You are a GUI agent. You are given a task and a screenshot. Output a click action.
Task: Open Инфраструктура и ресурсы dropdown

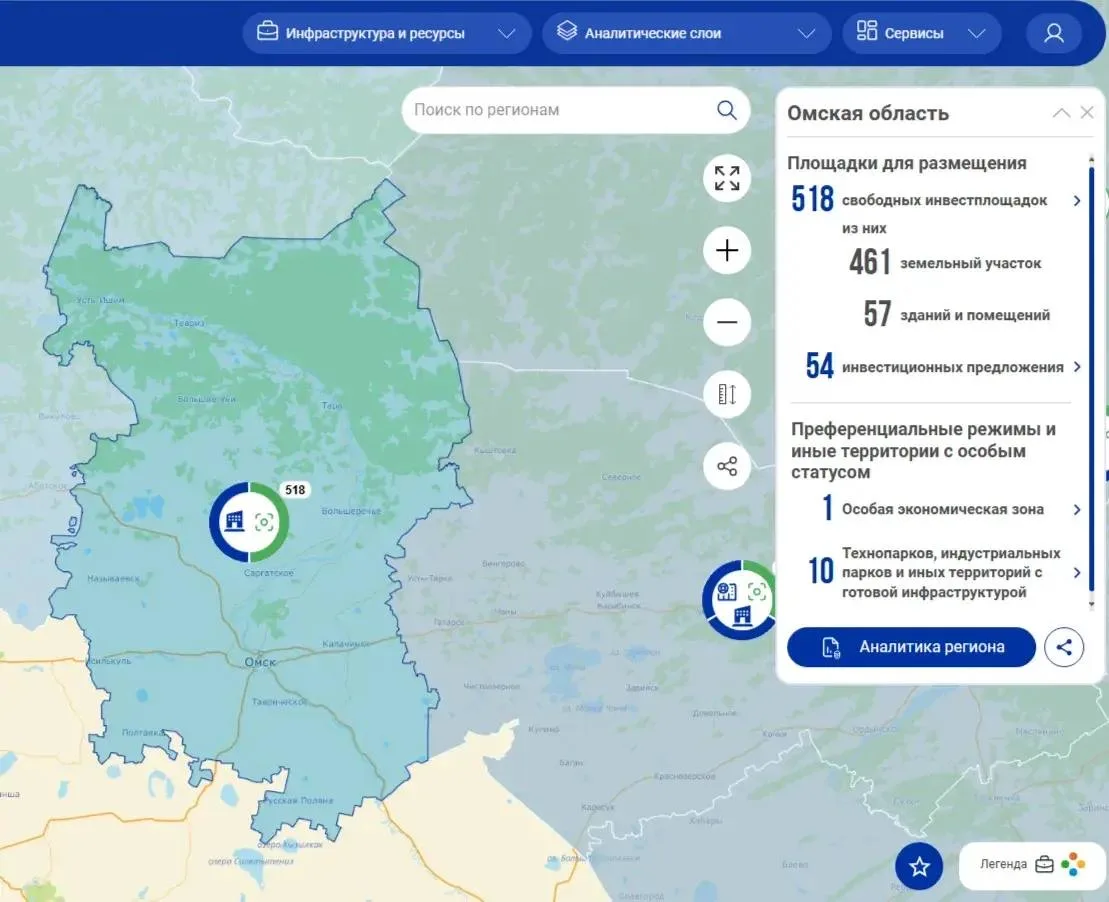(386, 33)
